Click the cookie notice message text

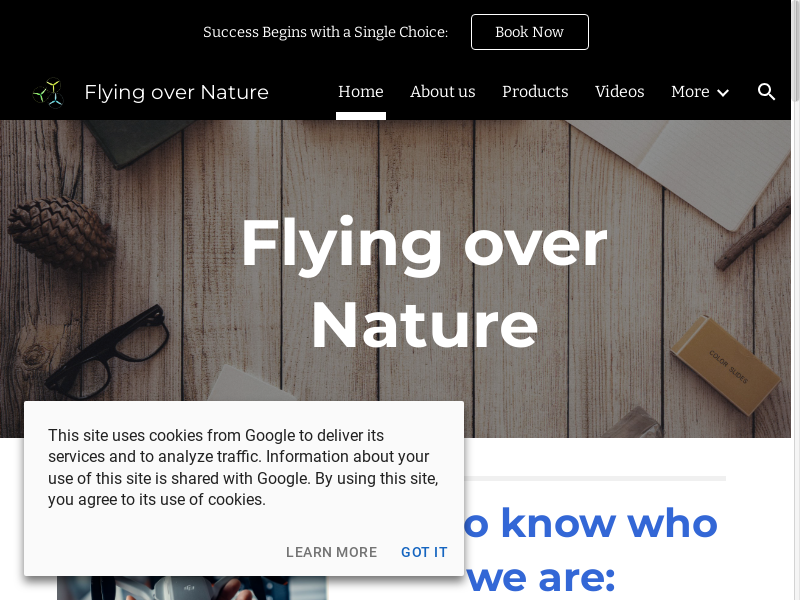point(243,467)
